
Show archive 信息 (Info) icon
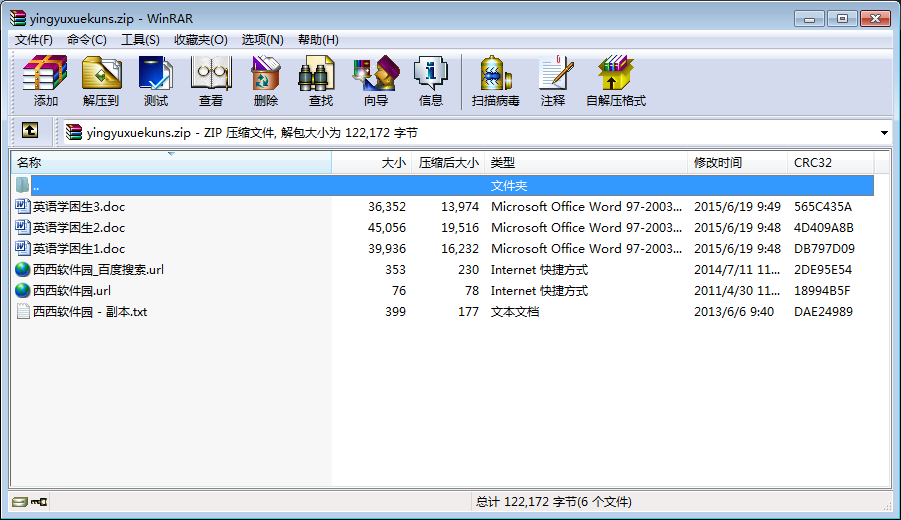tap(430, 74)
